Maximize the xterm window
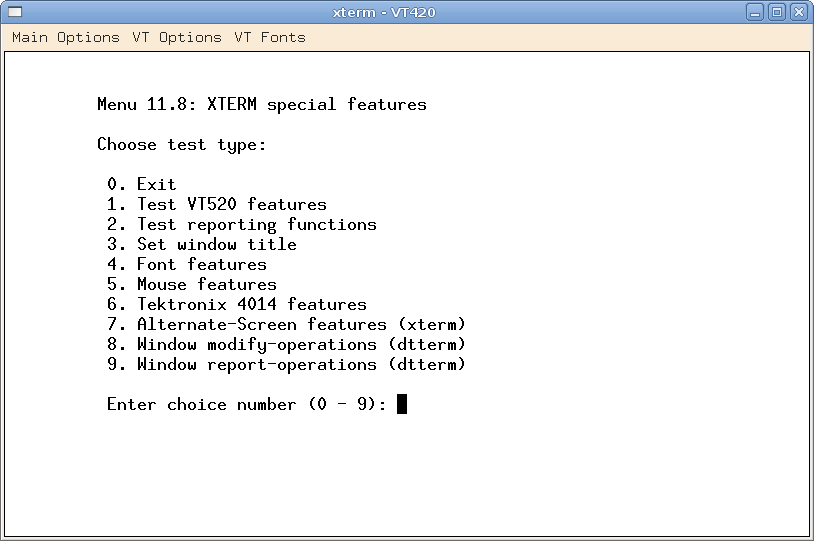The width and height of the screenshot is (814, 541). [x=778, y=12]
